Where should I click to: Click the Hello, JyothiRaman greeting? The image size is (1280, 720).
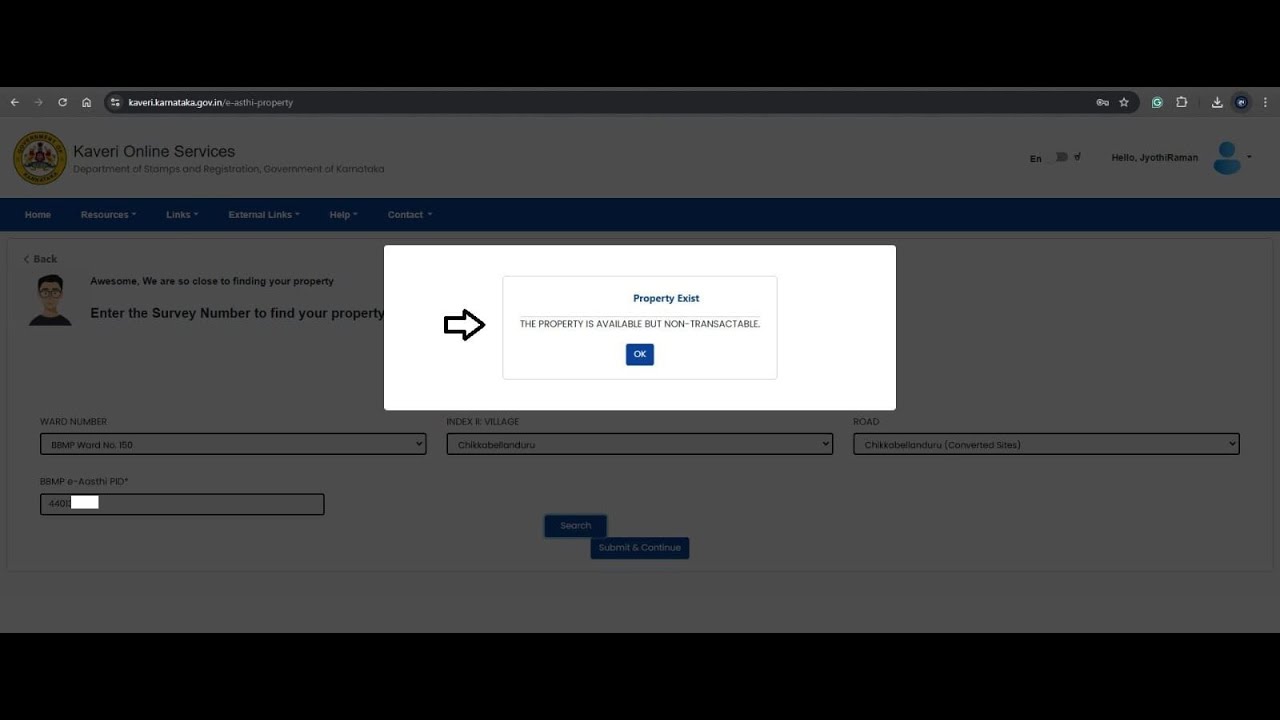tap(1154, 157)
